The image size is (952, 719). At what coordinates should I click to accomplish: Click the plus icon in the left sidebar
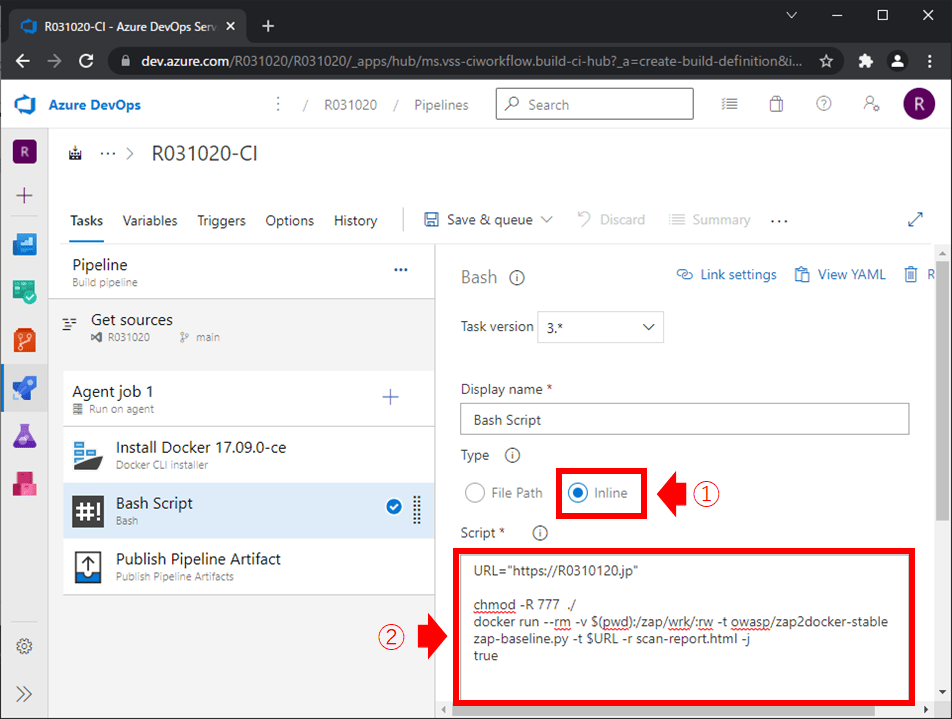point(24,196)
